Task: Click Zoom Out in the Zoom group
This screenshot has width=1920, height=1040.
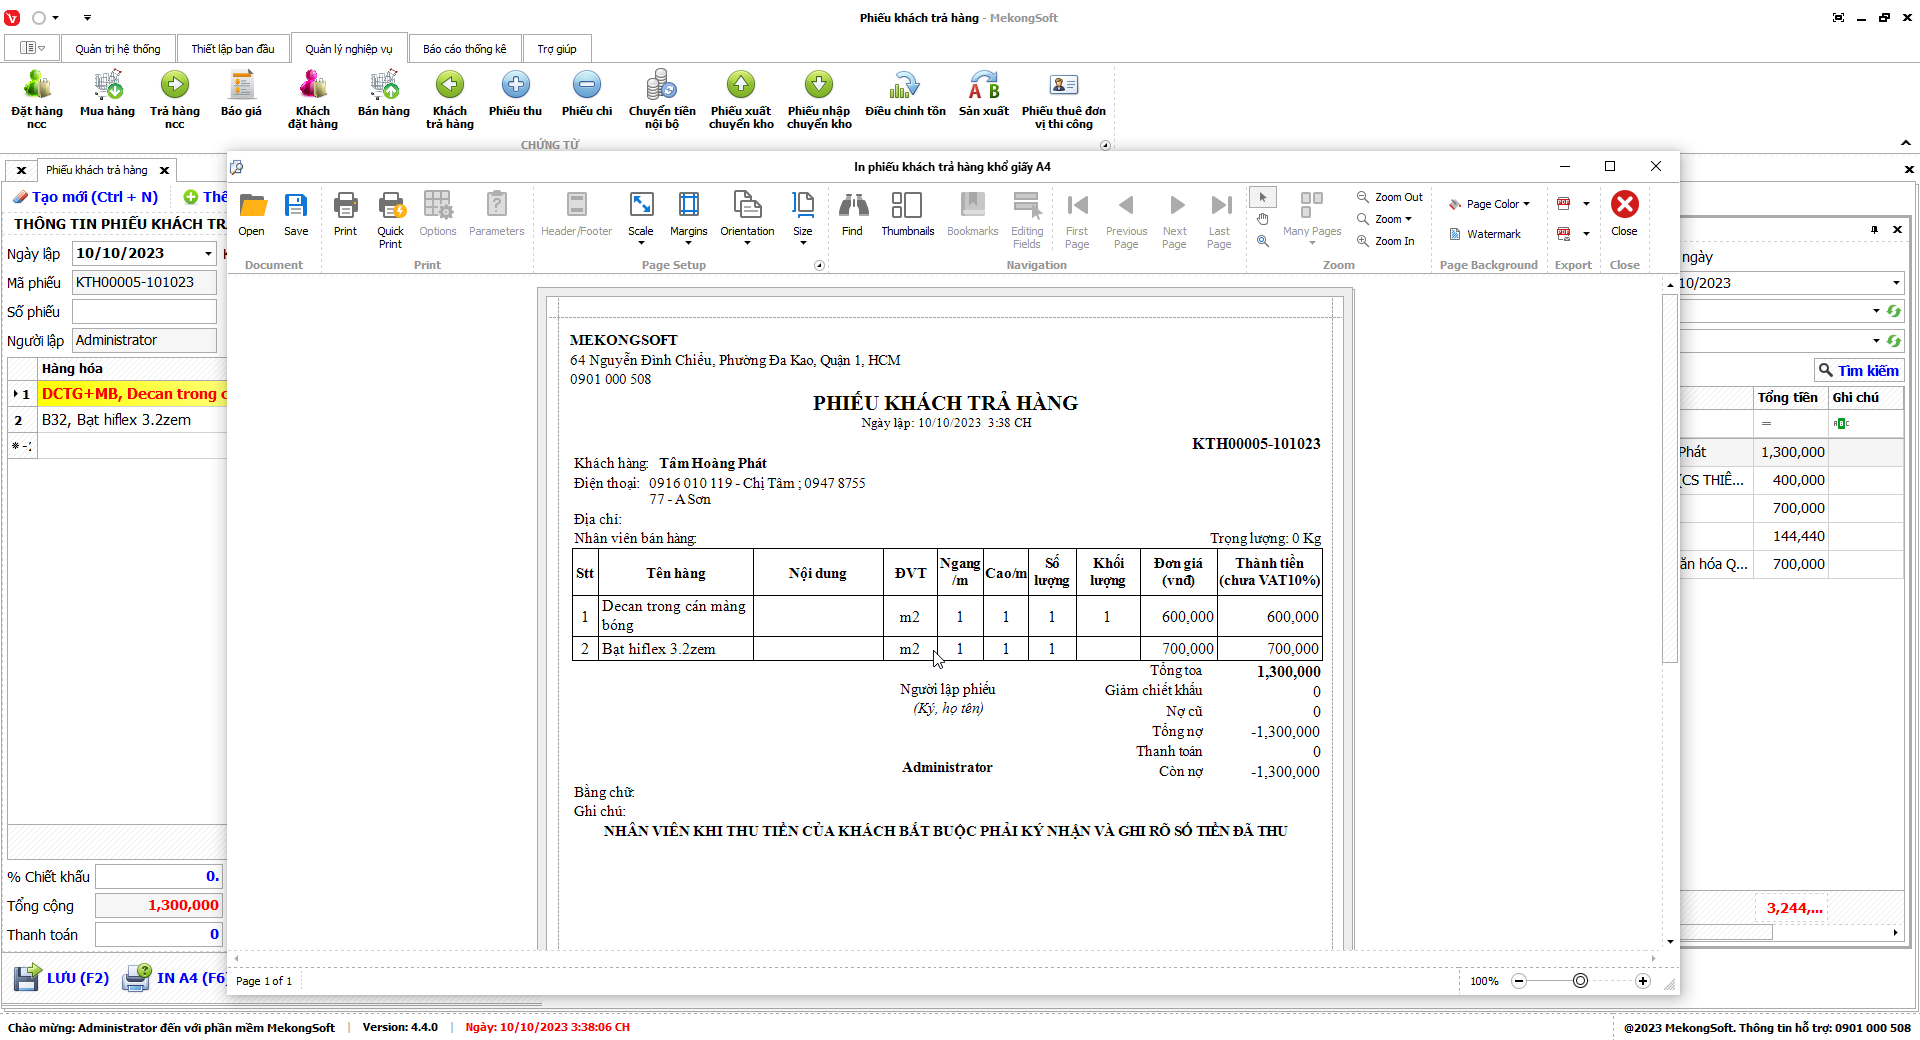Action: (1389, 197)
